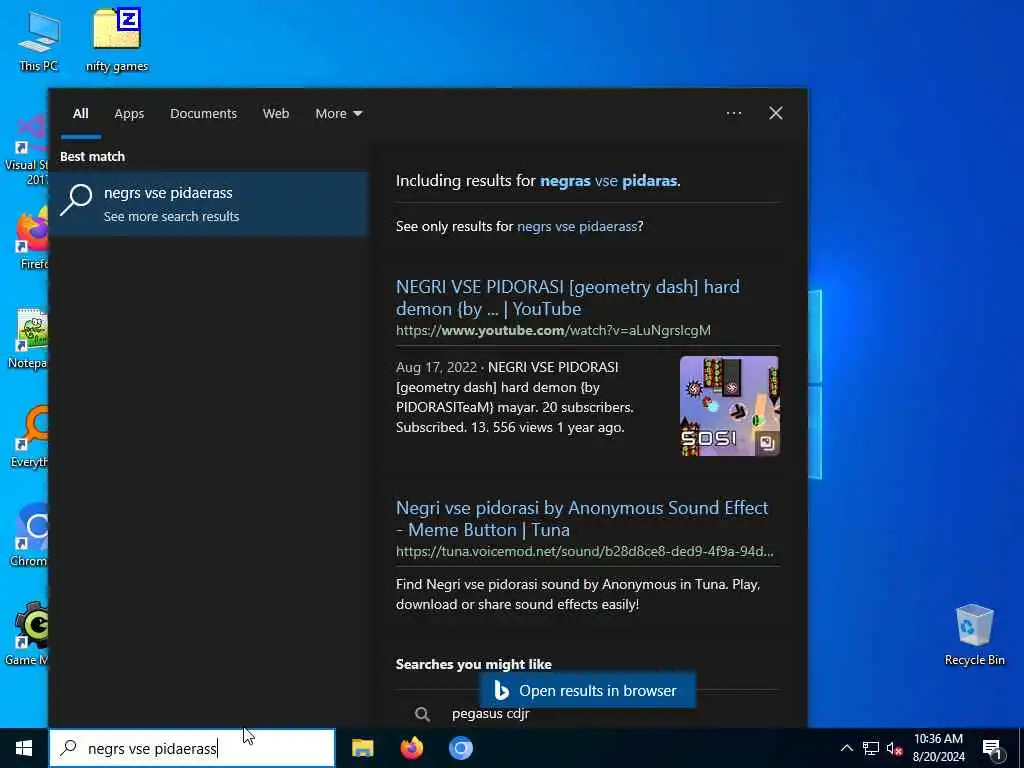This screenshot has height=768, width=1024.
Task: Close the search panel with the X
Action: [x=776, y=114]
